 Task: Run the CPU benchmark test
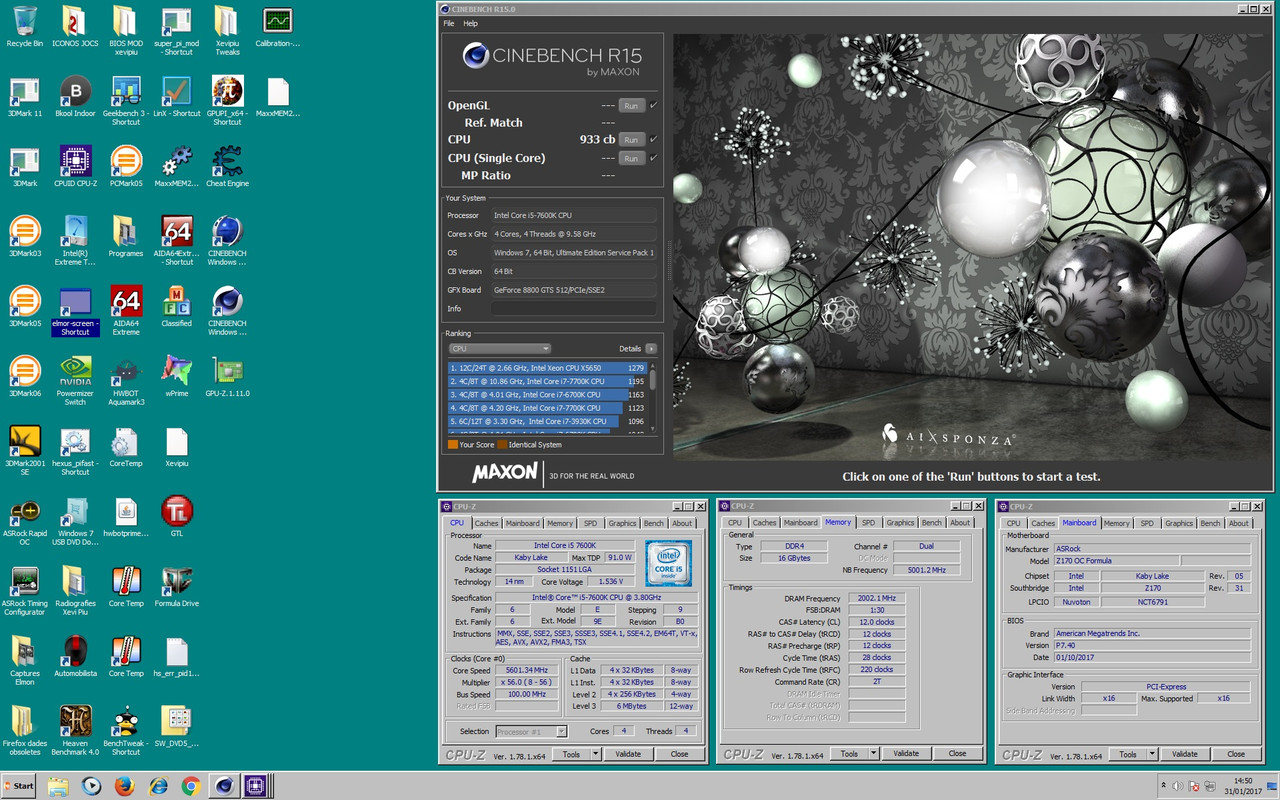[x=630, y=139]
